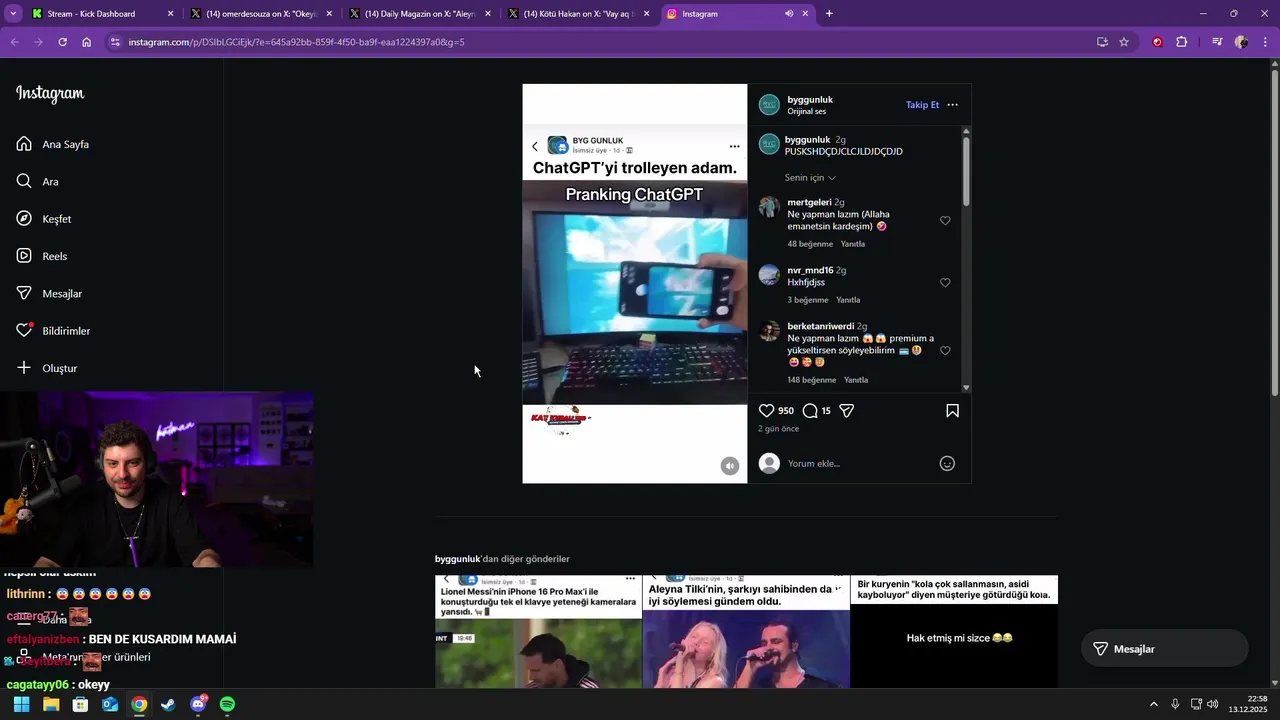1280x720 pixels.
Task: Like mertgeleri's comment
Action: pyautogui.click(x=945, y=221)
